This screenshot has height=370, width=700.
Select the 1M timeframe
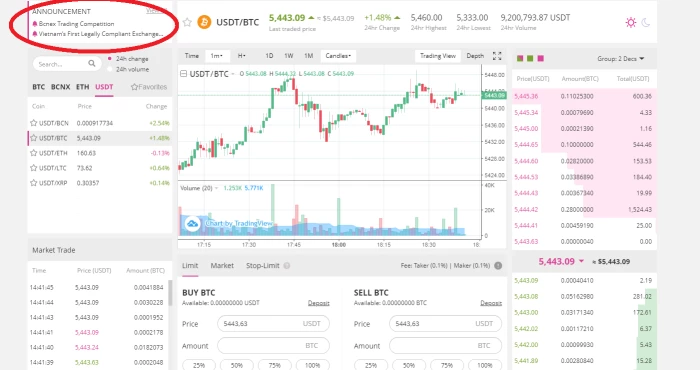(308, 56)
